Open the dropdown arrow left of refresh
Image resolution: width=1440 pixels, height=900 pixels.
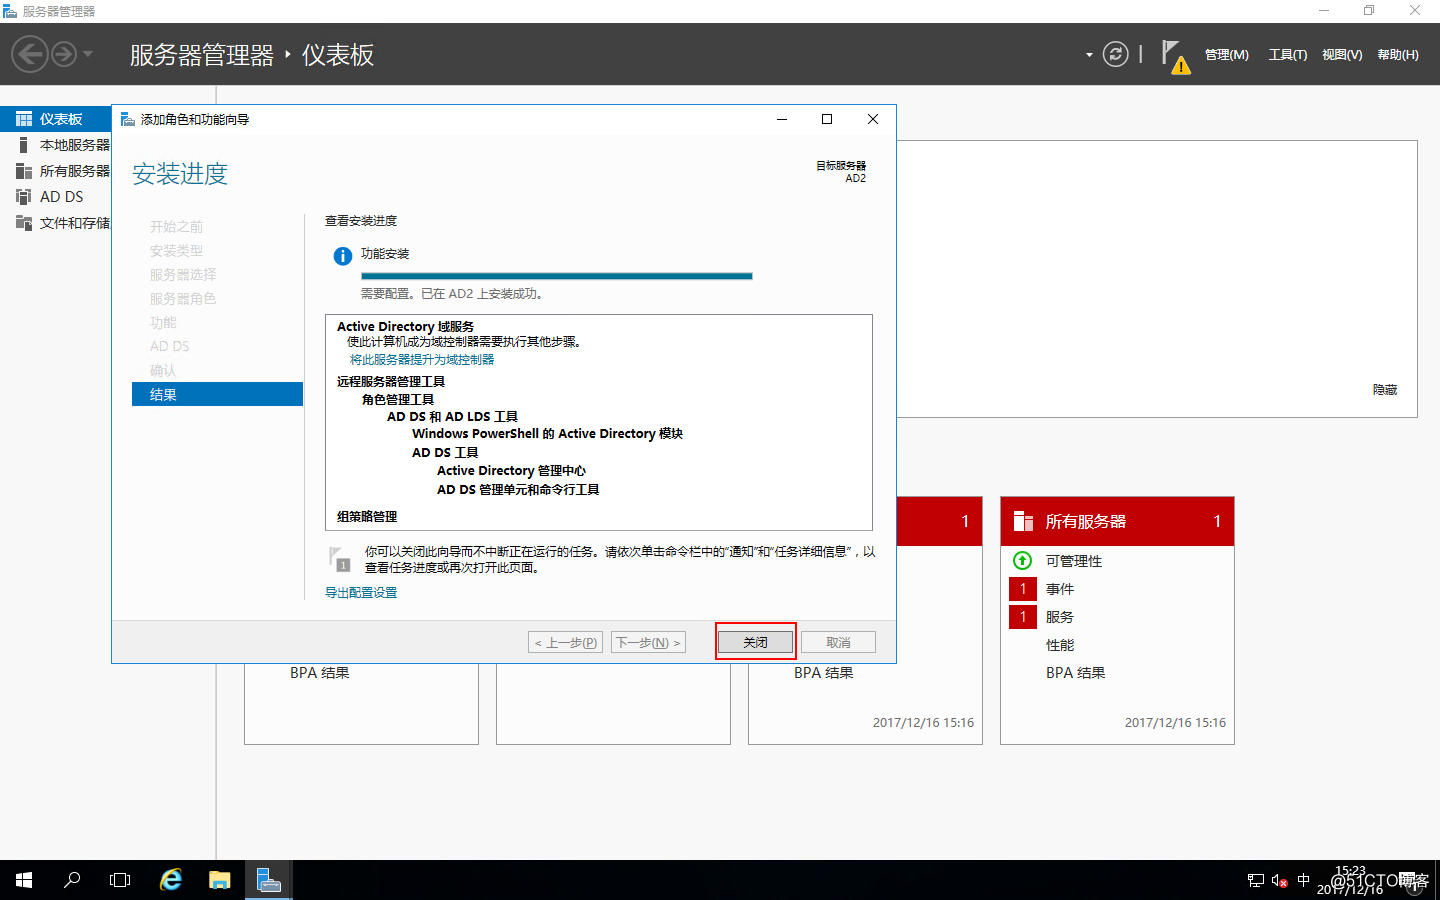click(1089, 55)
